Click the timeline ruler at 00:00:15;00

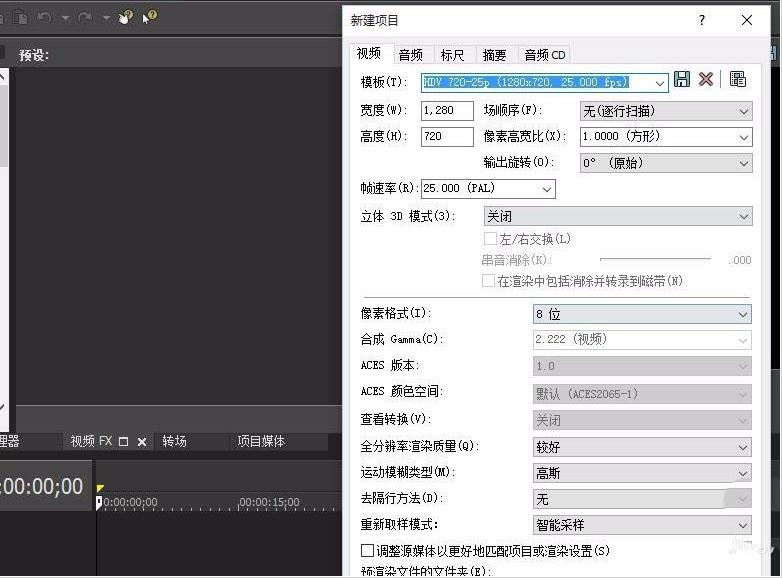270,502
